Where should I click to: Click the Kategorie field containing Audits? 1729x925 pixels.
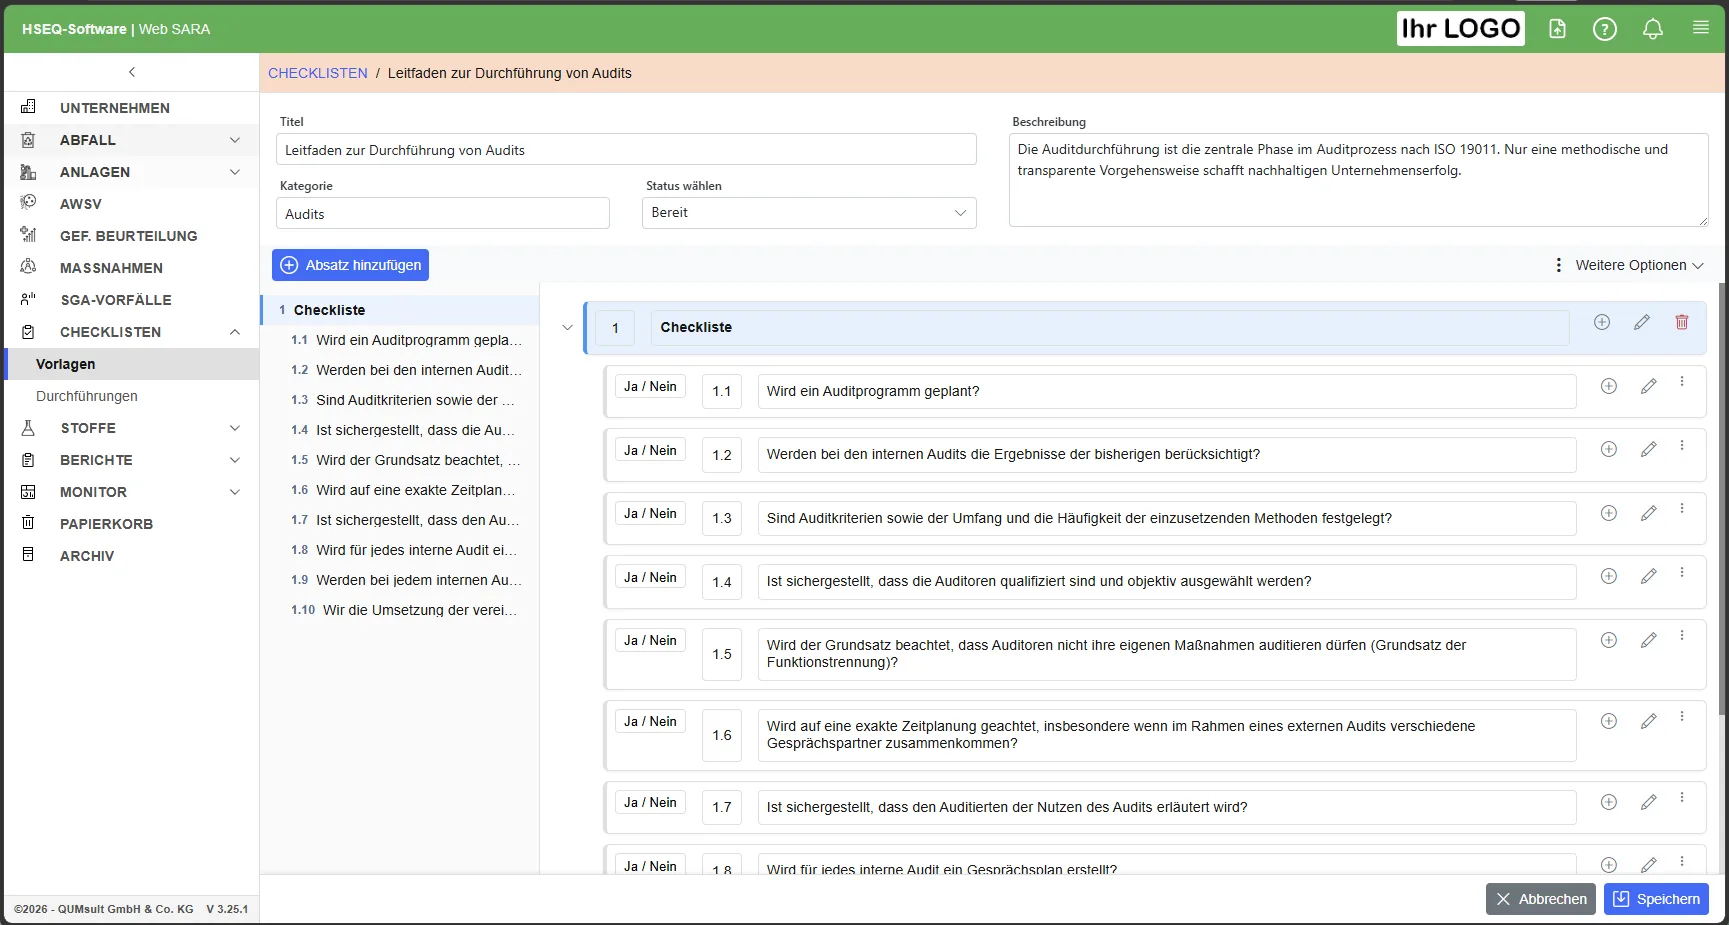[443, 213]
